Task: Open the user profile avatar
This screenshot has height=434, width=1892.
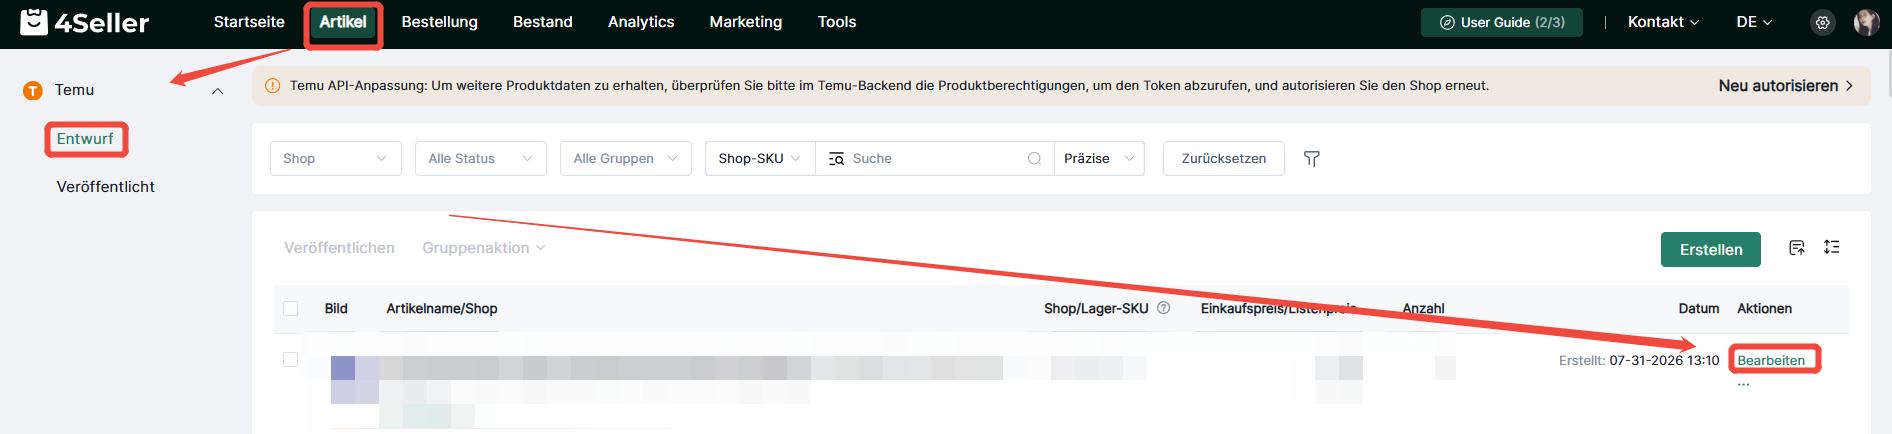Action: [x=1866, y=22]
